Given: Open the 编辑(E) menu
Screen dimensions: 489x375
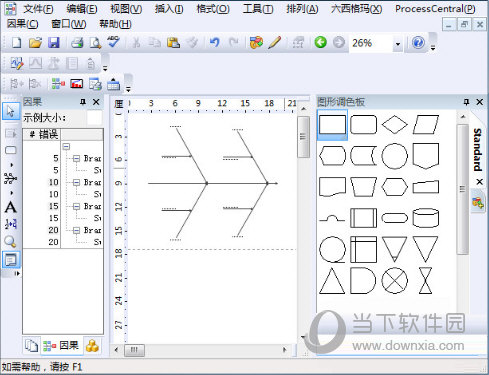Looking at the screenshot, I should [x=82, y=9].
